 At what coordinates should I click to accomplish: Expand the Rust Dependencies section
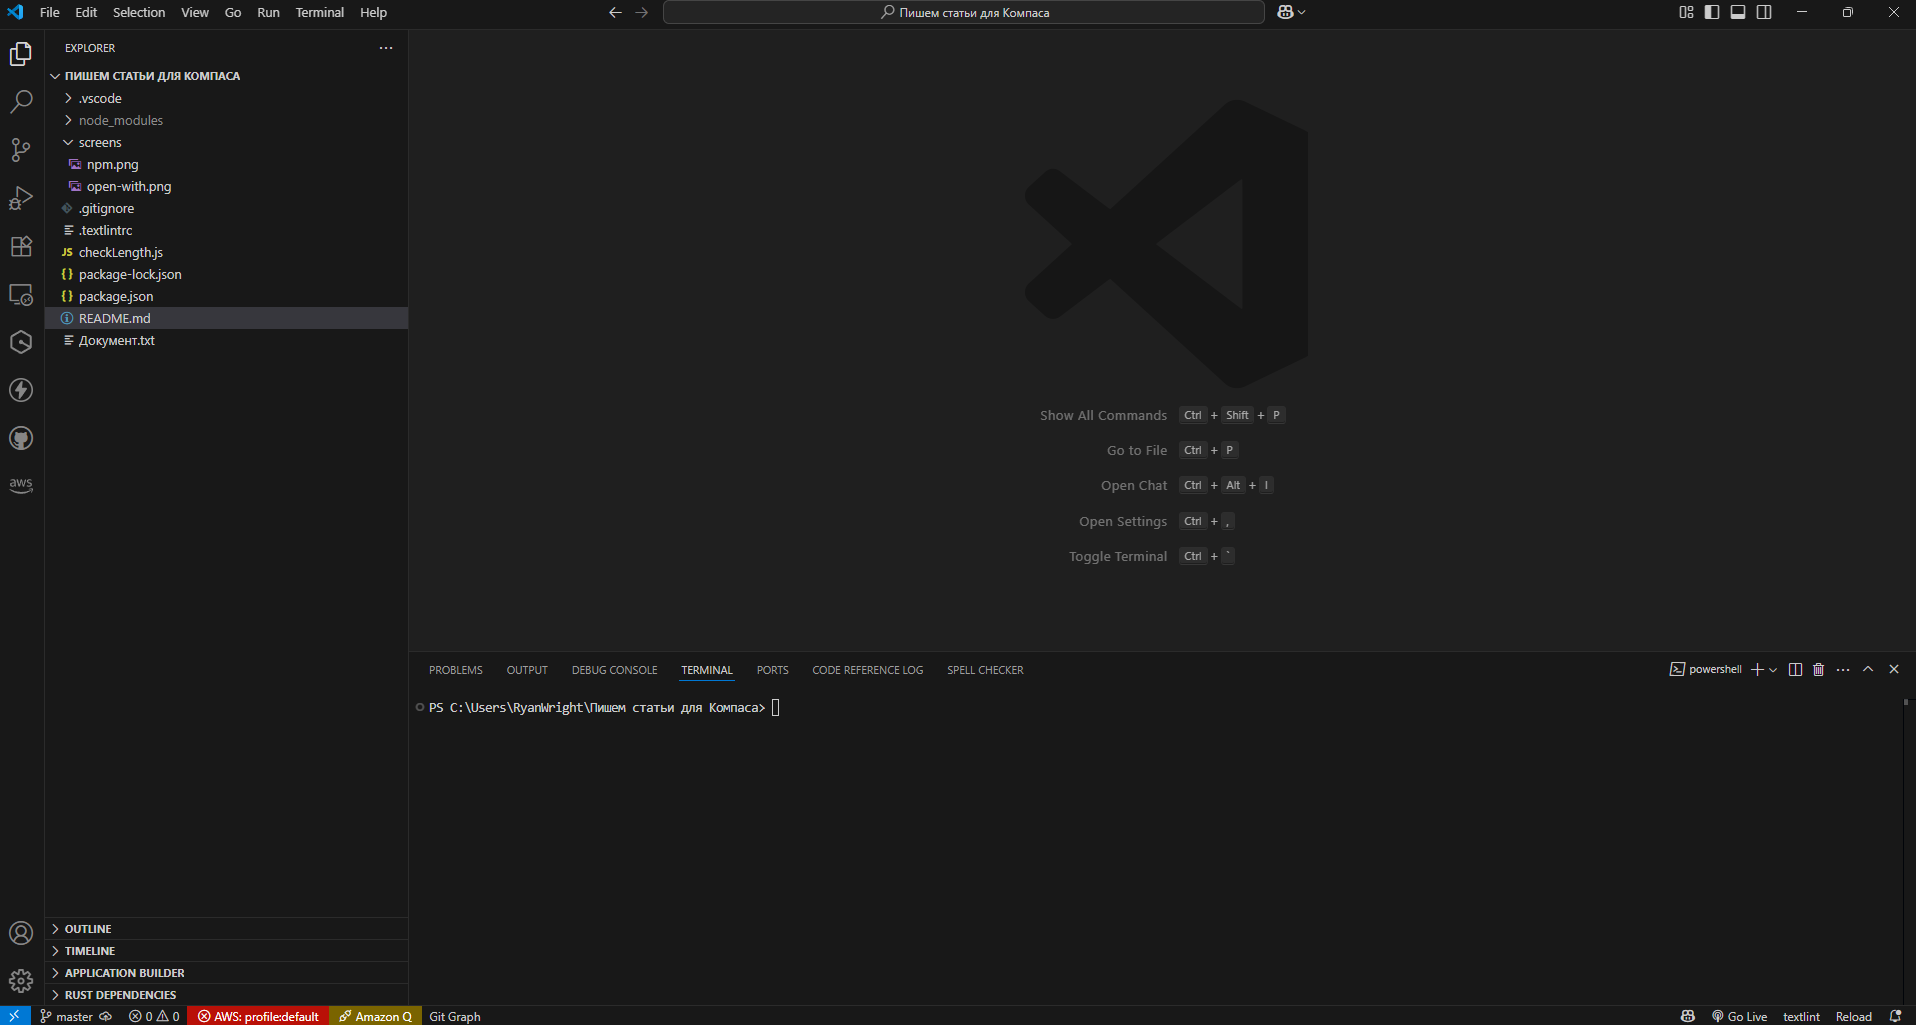click(x=226, y=995)
